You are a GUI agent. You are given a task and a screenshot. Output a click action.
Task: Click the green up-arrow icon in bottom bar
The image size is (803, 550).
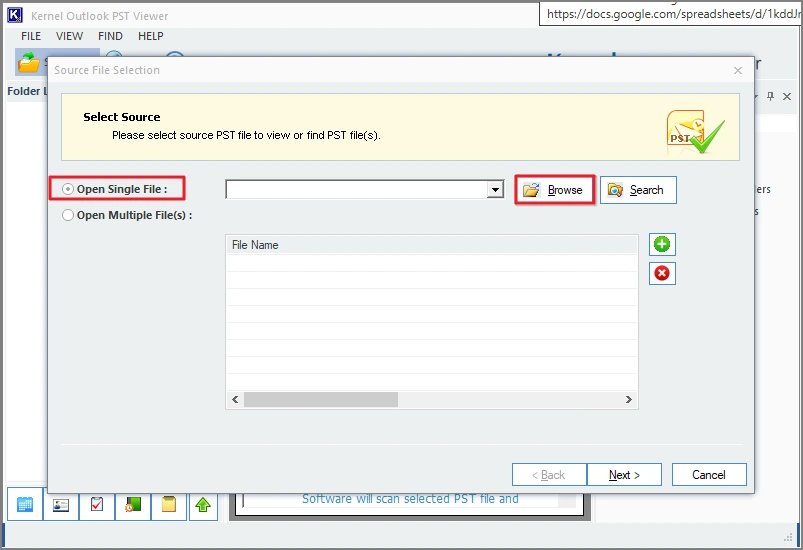click(203, 505)
